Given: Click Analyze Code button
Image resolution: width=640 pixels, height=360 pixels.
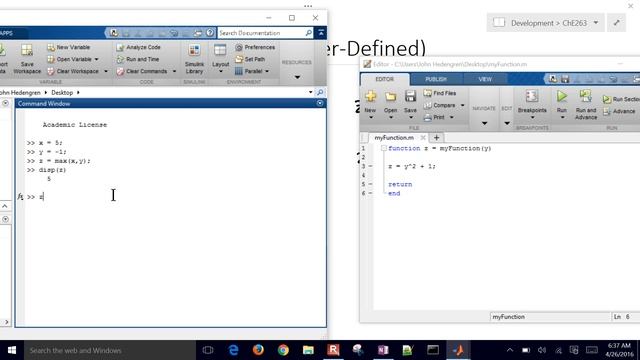Looking at the screenshot, I should click(x=138, y=47).
